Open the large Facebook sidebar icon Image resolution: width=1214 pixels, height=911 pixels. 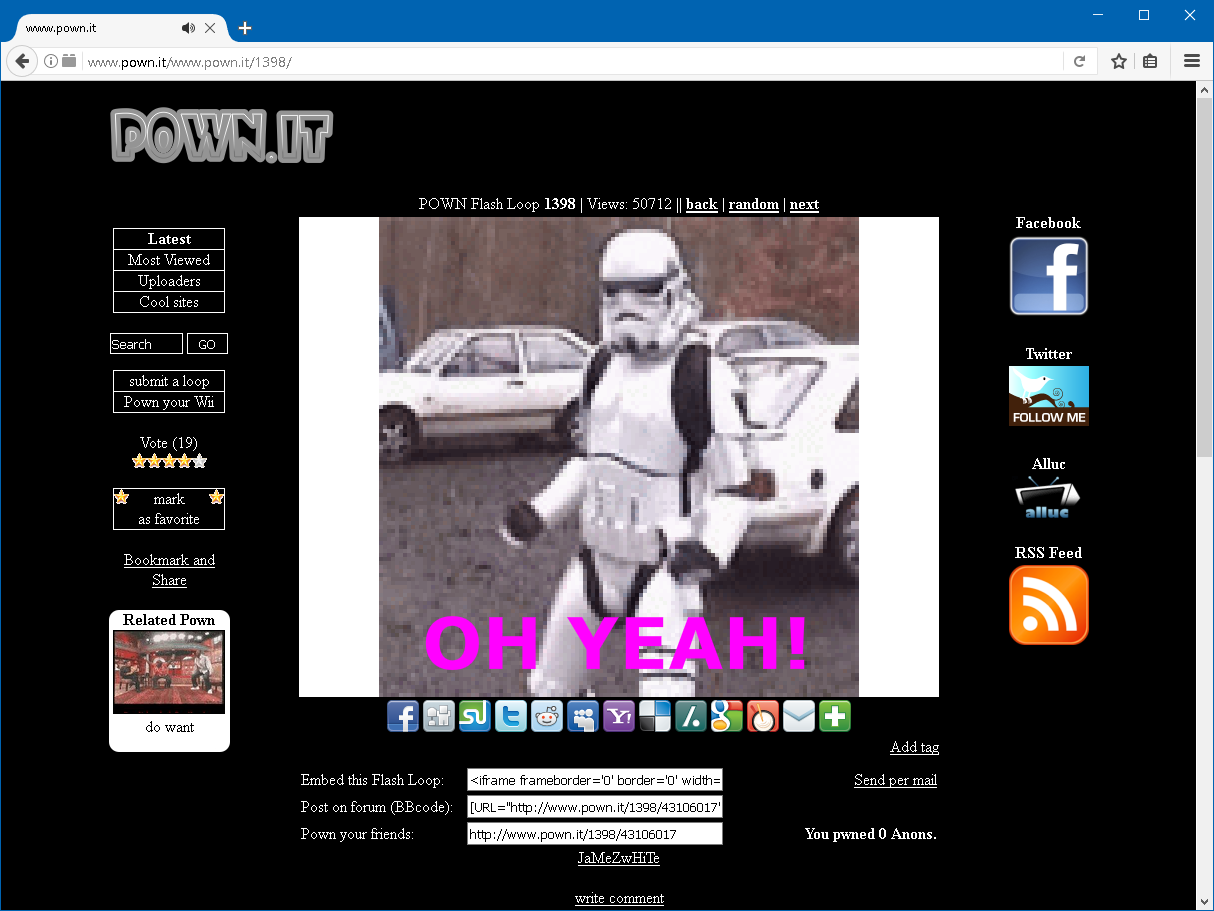(x=1048, y=276)
